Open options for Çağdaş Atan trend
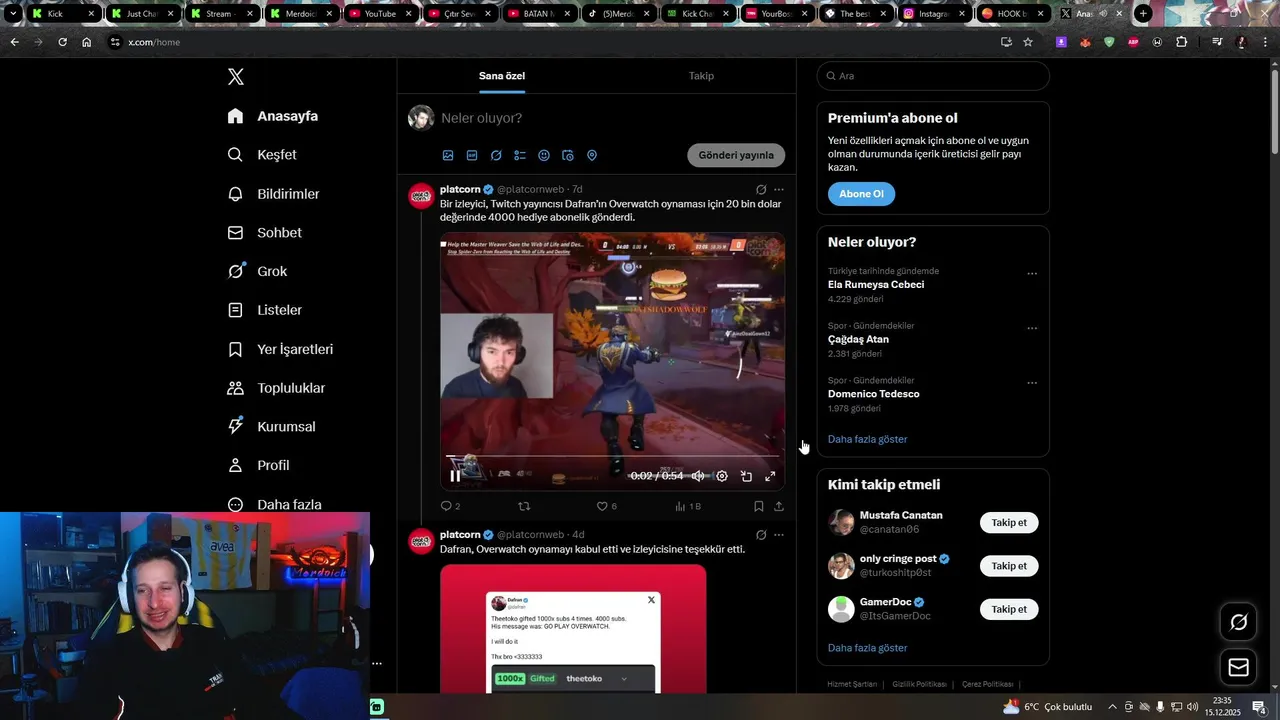This screenshot has height=720, width=1280. click(1032, 328)
